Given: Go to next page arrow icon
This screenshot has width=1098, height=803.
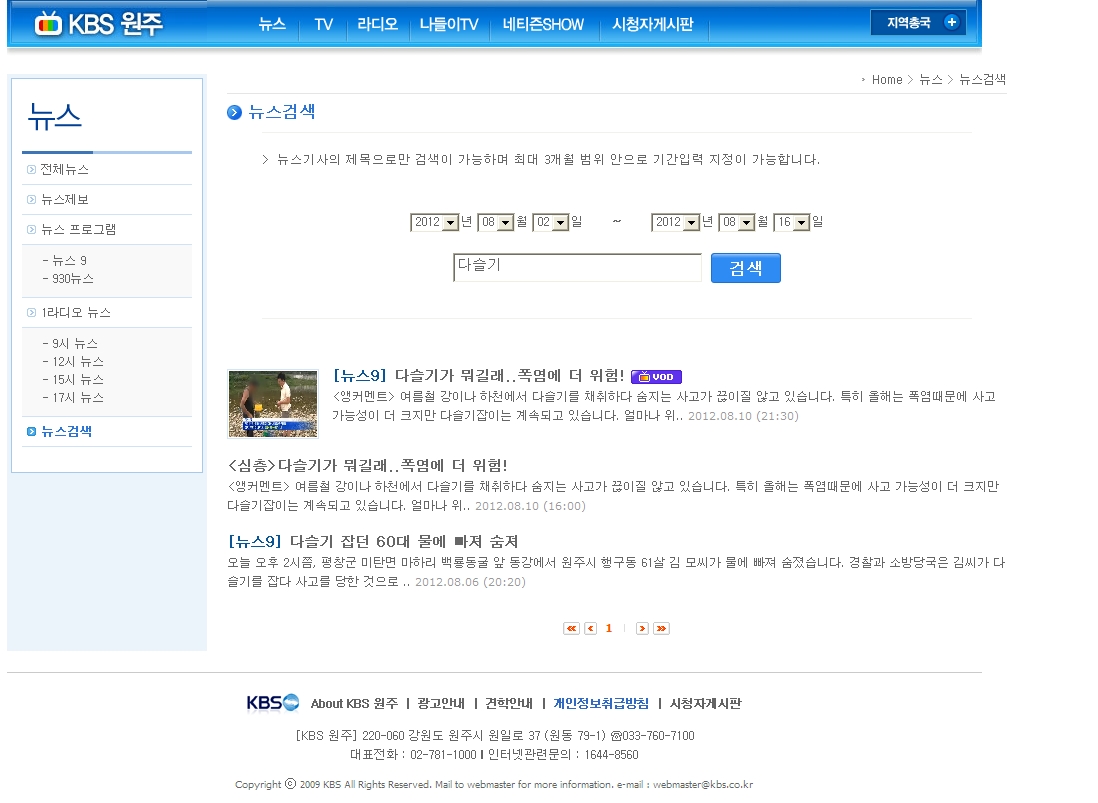Looking at the screenshot, I should 641,628.
